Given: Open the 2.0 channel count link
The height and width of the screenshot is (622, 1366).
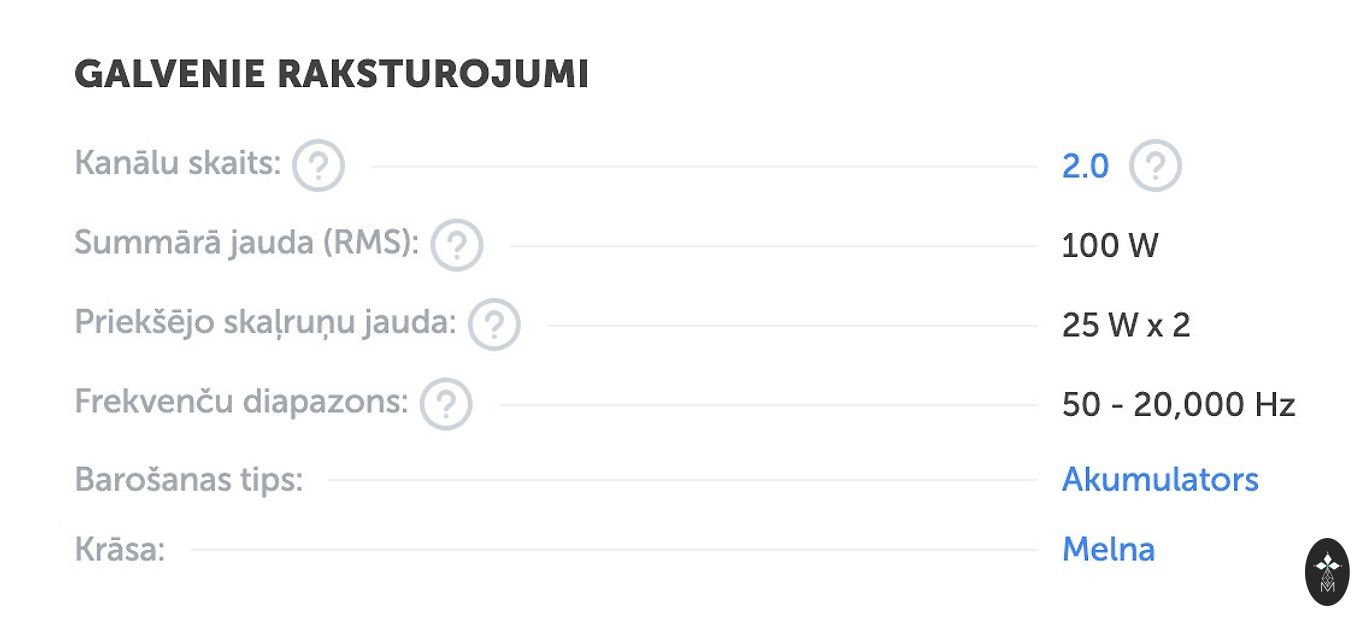Looking at the screenshot, I should pos(1085,166).
